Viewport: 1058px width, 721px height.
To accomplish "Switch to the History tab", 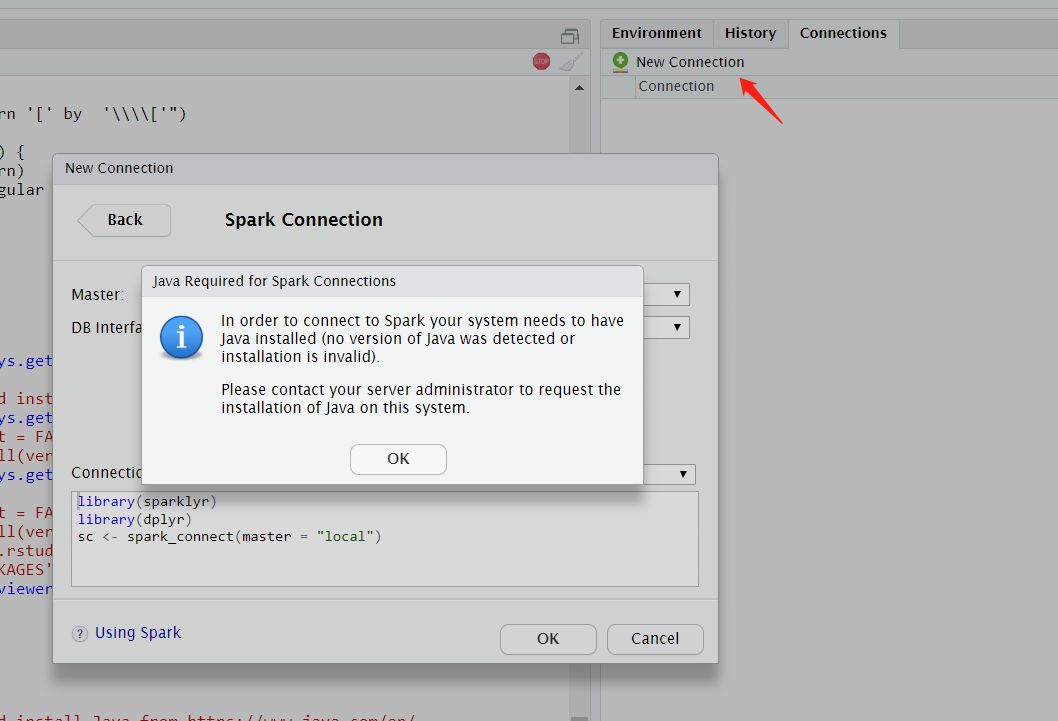I will pos(750,33).
